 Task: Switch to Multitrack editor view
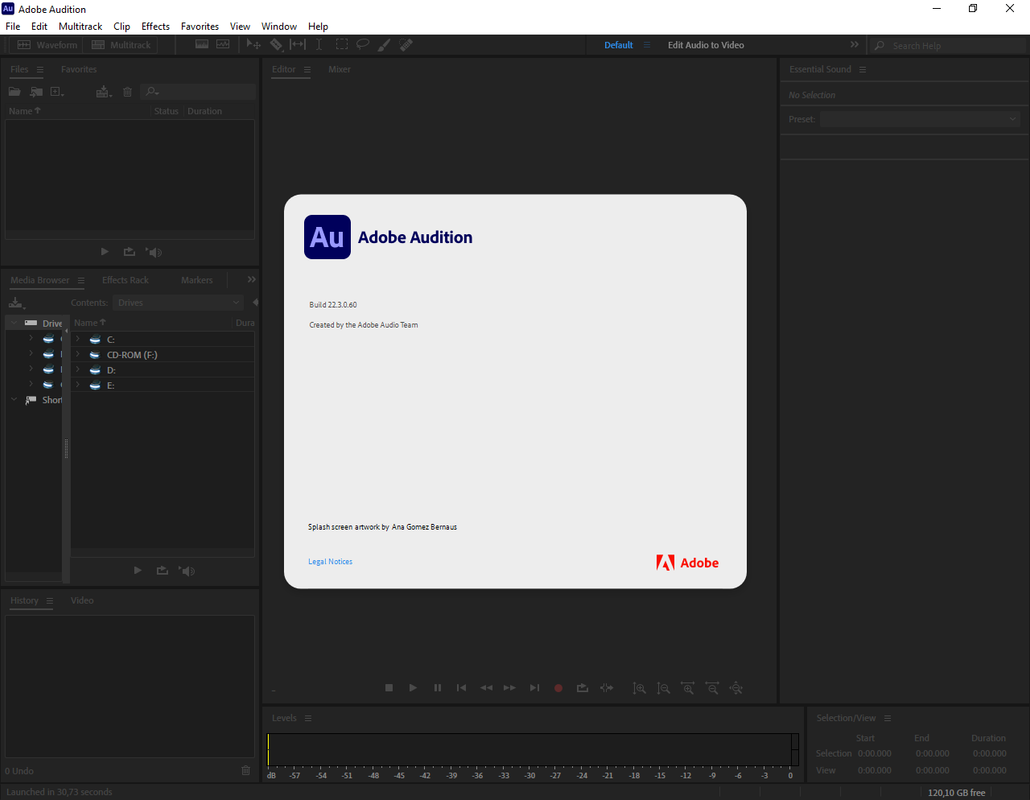point(122,45)
